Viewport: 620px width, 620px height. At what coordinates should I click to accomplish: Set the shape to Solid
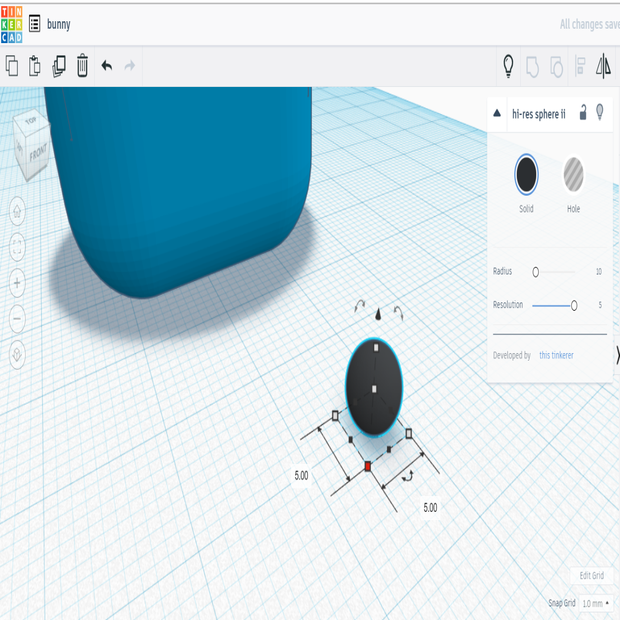point(526,175)
